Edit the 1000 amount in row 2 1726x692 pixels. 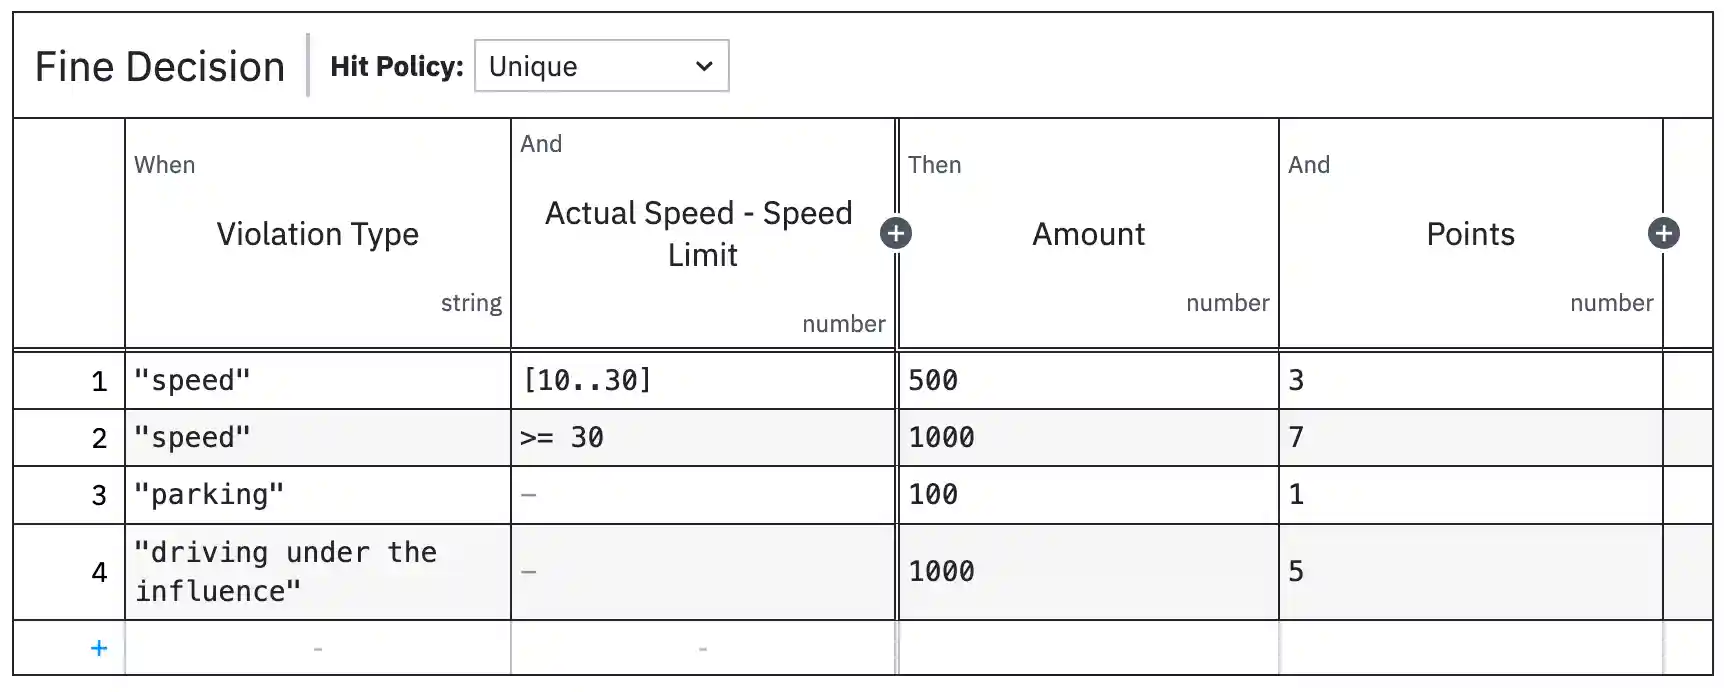1088,437
